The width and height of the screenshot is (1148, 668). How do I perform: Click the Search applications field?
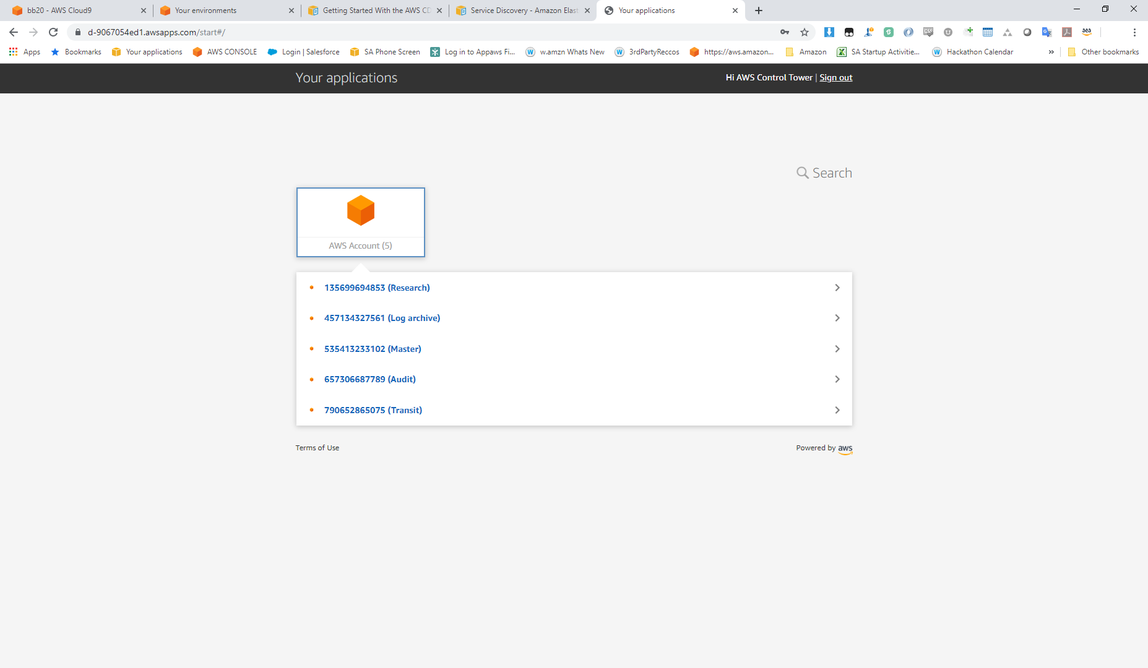(x=824, y=173)
